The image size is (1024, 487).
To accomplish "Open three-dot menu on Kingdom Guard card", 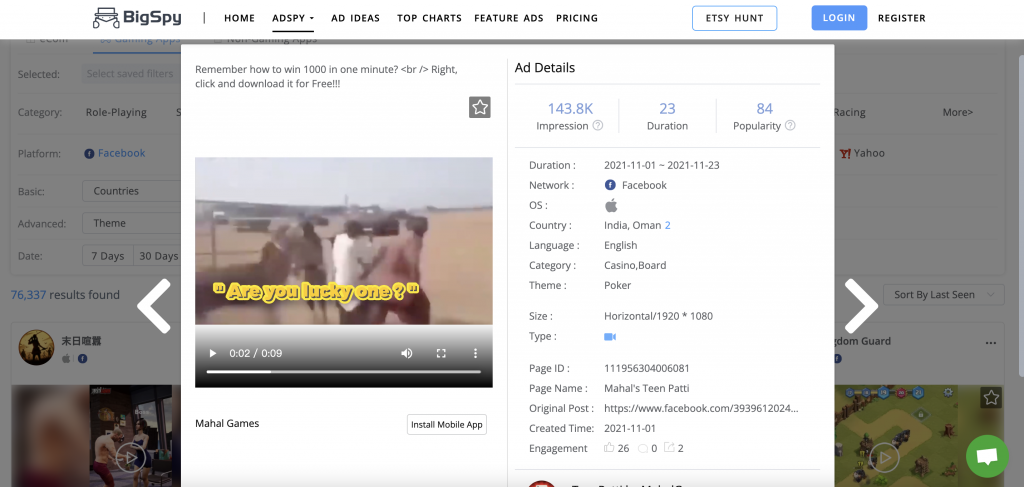I will click(x=991, y=343).
